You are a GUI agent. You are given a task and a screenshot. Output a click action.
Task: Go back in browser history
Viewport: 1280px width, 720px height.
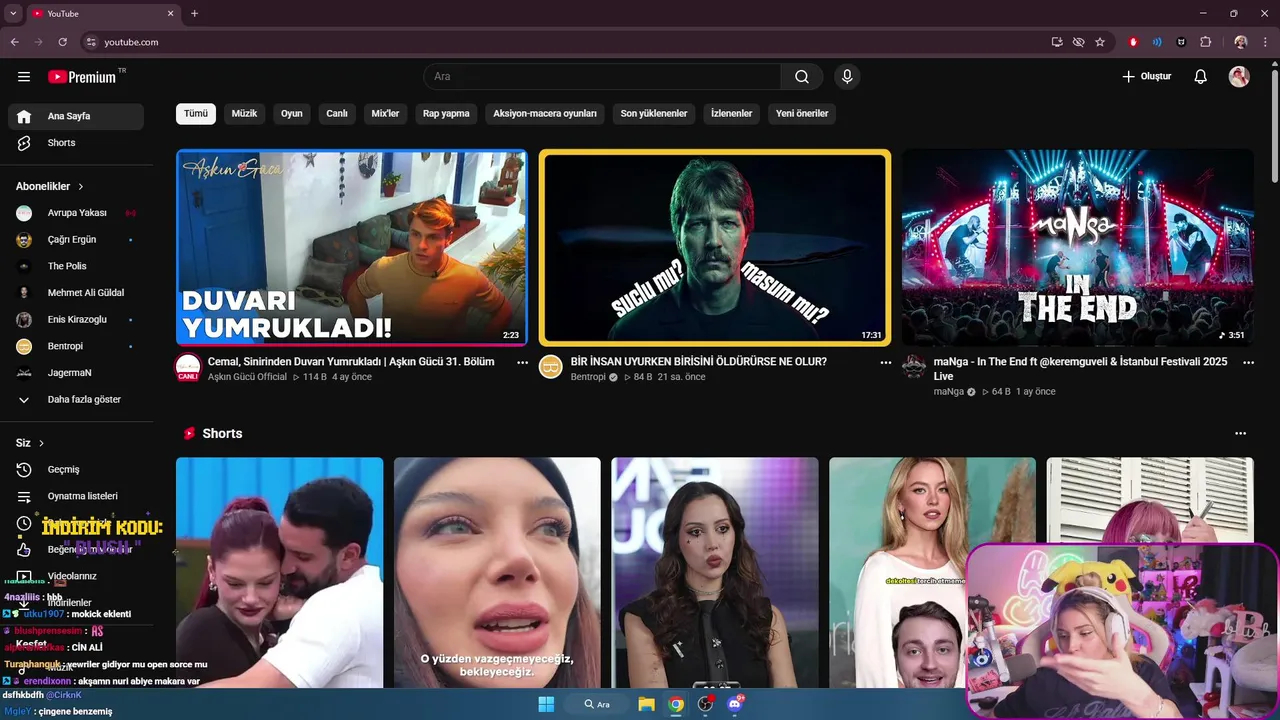click(x=14, y=42)
